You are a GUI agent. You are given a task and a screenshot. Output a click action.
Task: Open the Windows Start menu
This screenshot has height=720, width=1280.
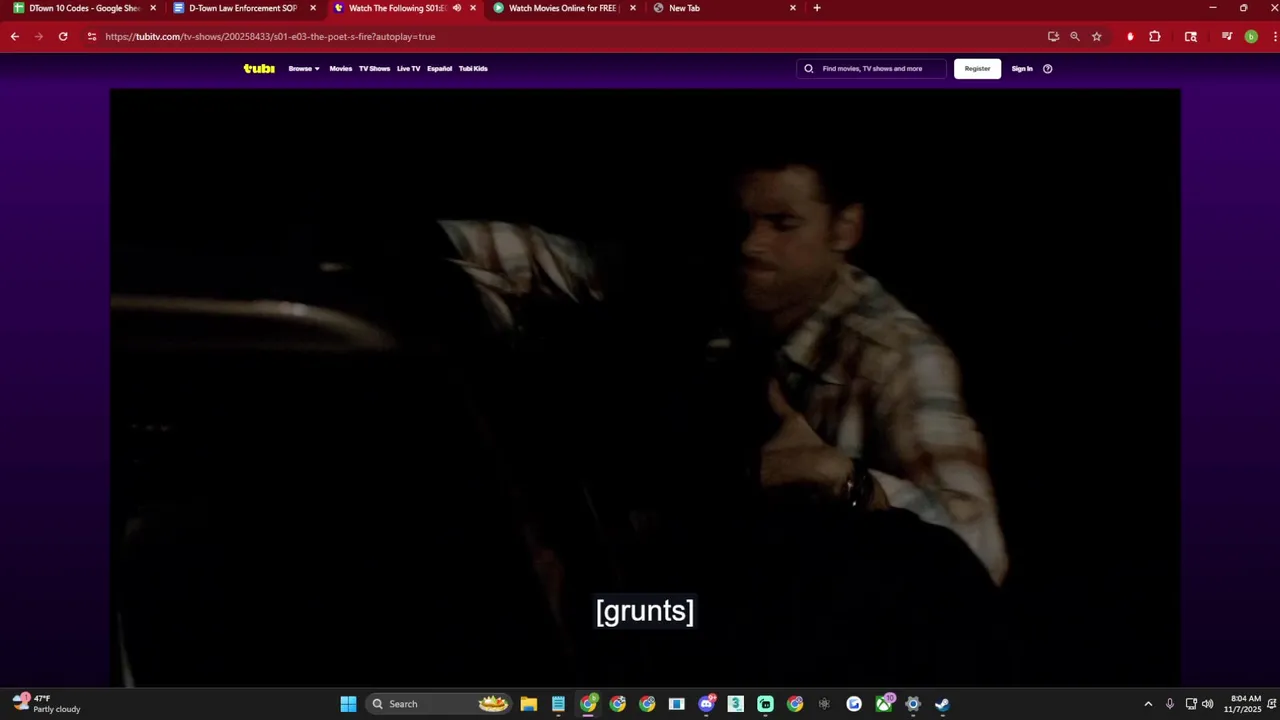click(348, 704)
